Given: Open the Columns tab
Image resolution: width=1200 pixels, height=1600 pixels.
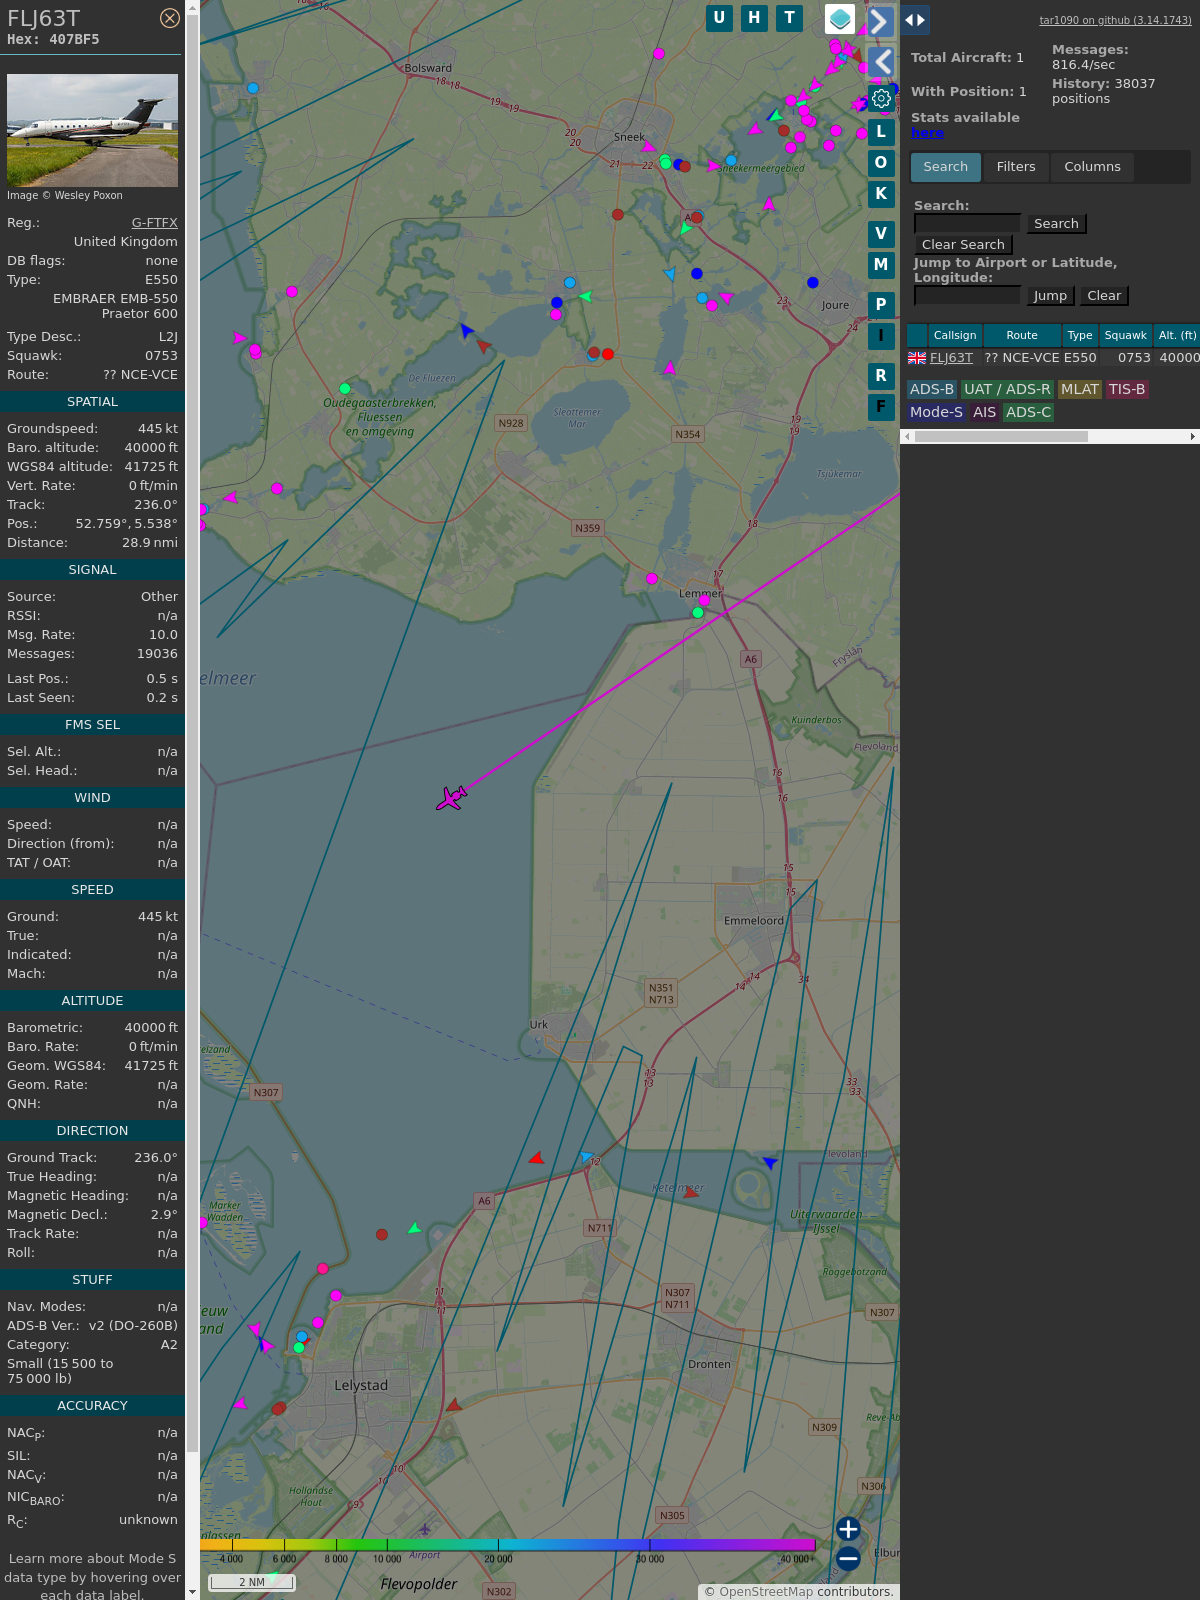Looking at the screenshot, I should tap(1092, 167).
